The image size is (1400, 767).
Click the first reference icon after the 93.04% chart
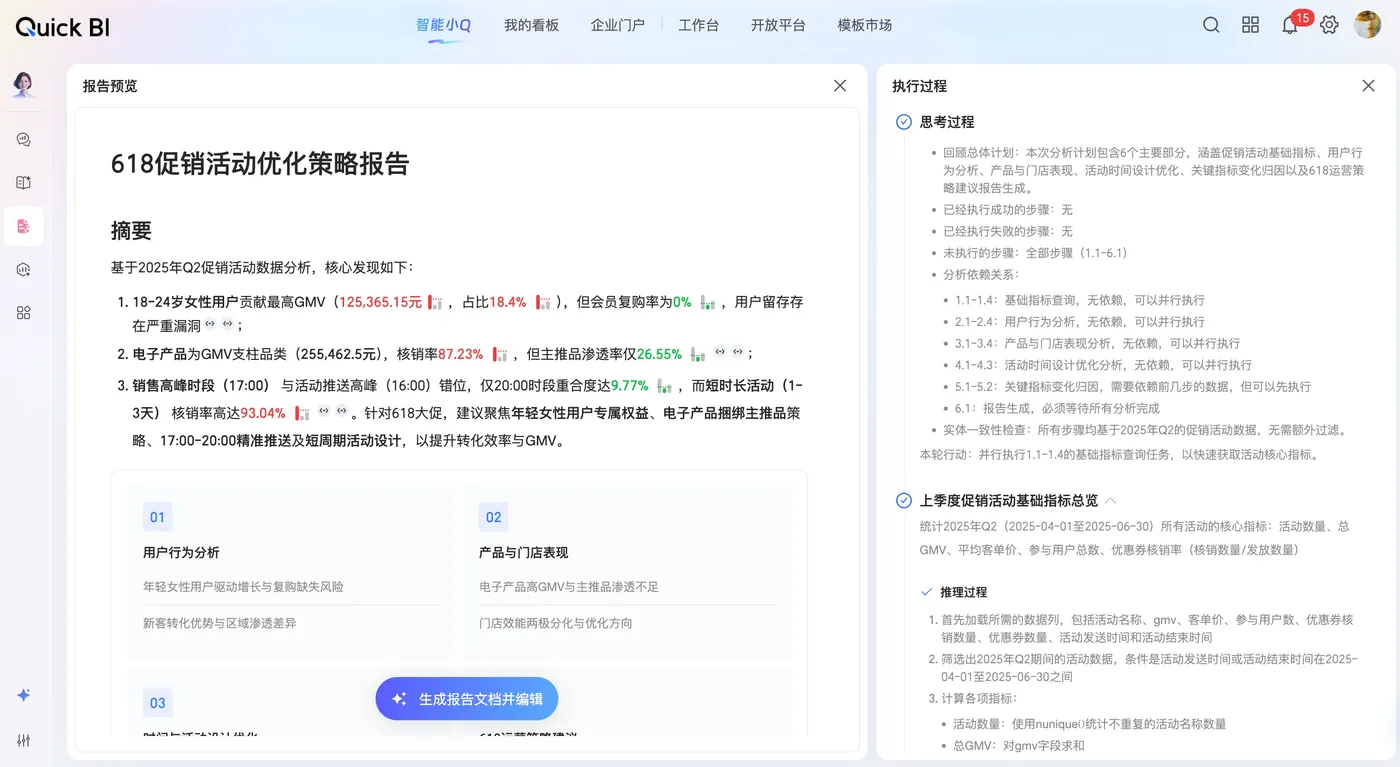coord(324,411)
